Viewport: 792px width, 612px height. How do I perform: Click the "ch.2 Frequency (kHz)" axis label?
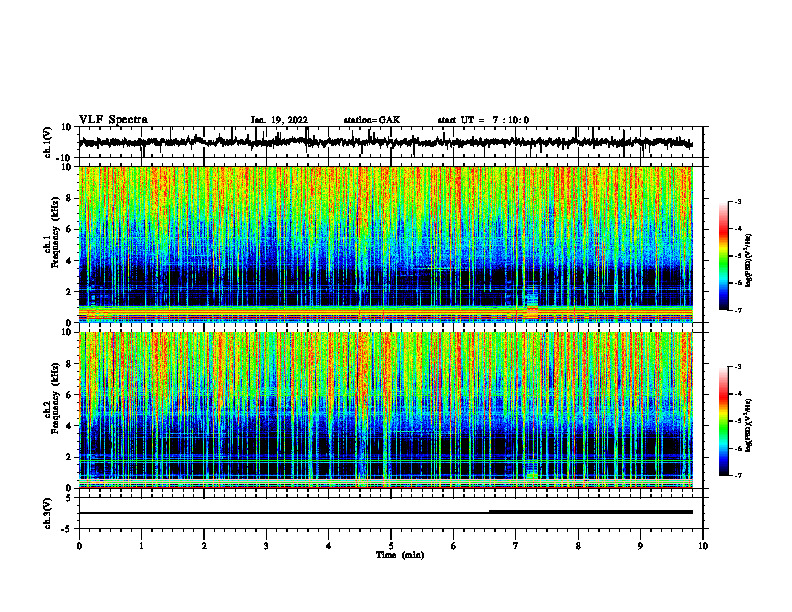click(x=52, y=398)
